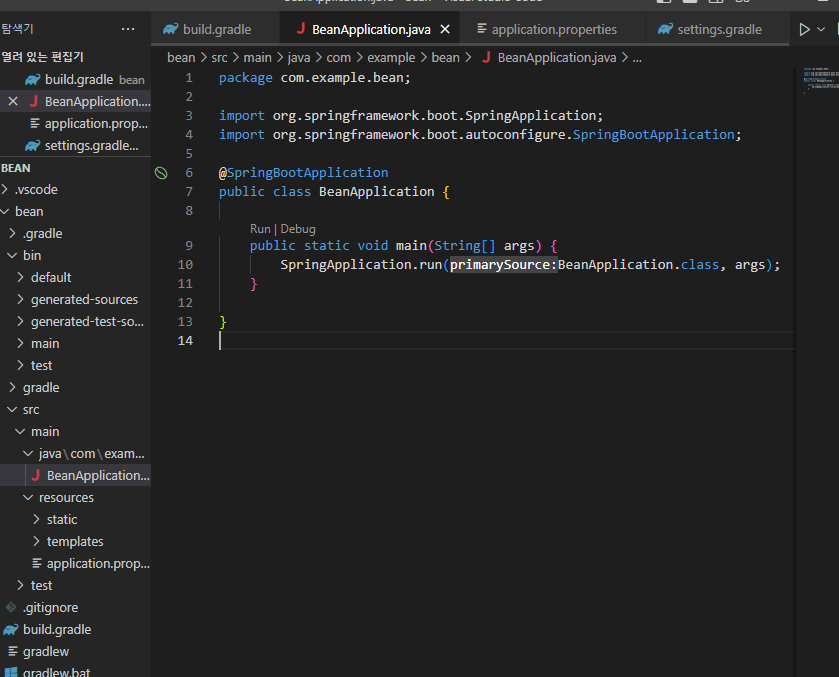The image size is (839, 677).
Task: Click Java icon beside BeanApplication in src tree
Action: (x=36, y=476)
